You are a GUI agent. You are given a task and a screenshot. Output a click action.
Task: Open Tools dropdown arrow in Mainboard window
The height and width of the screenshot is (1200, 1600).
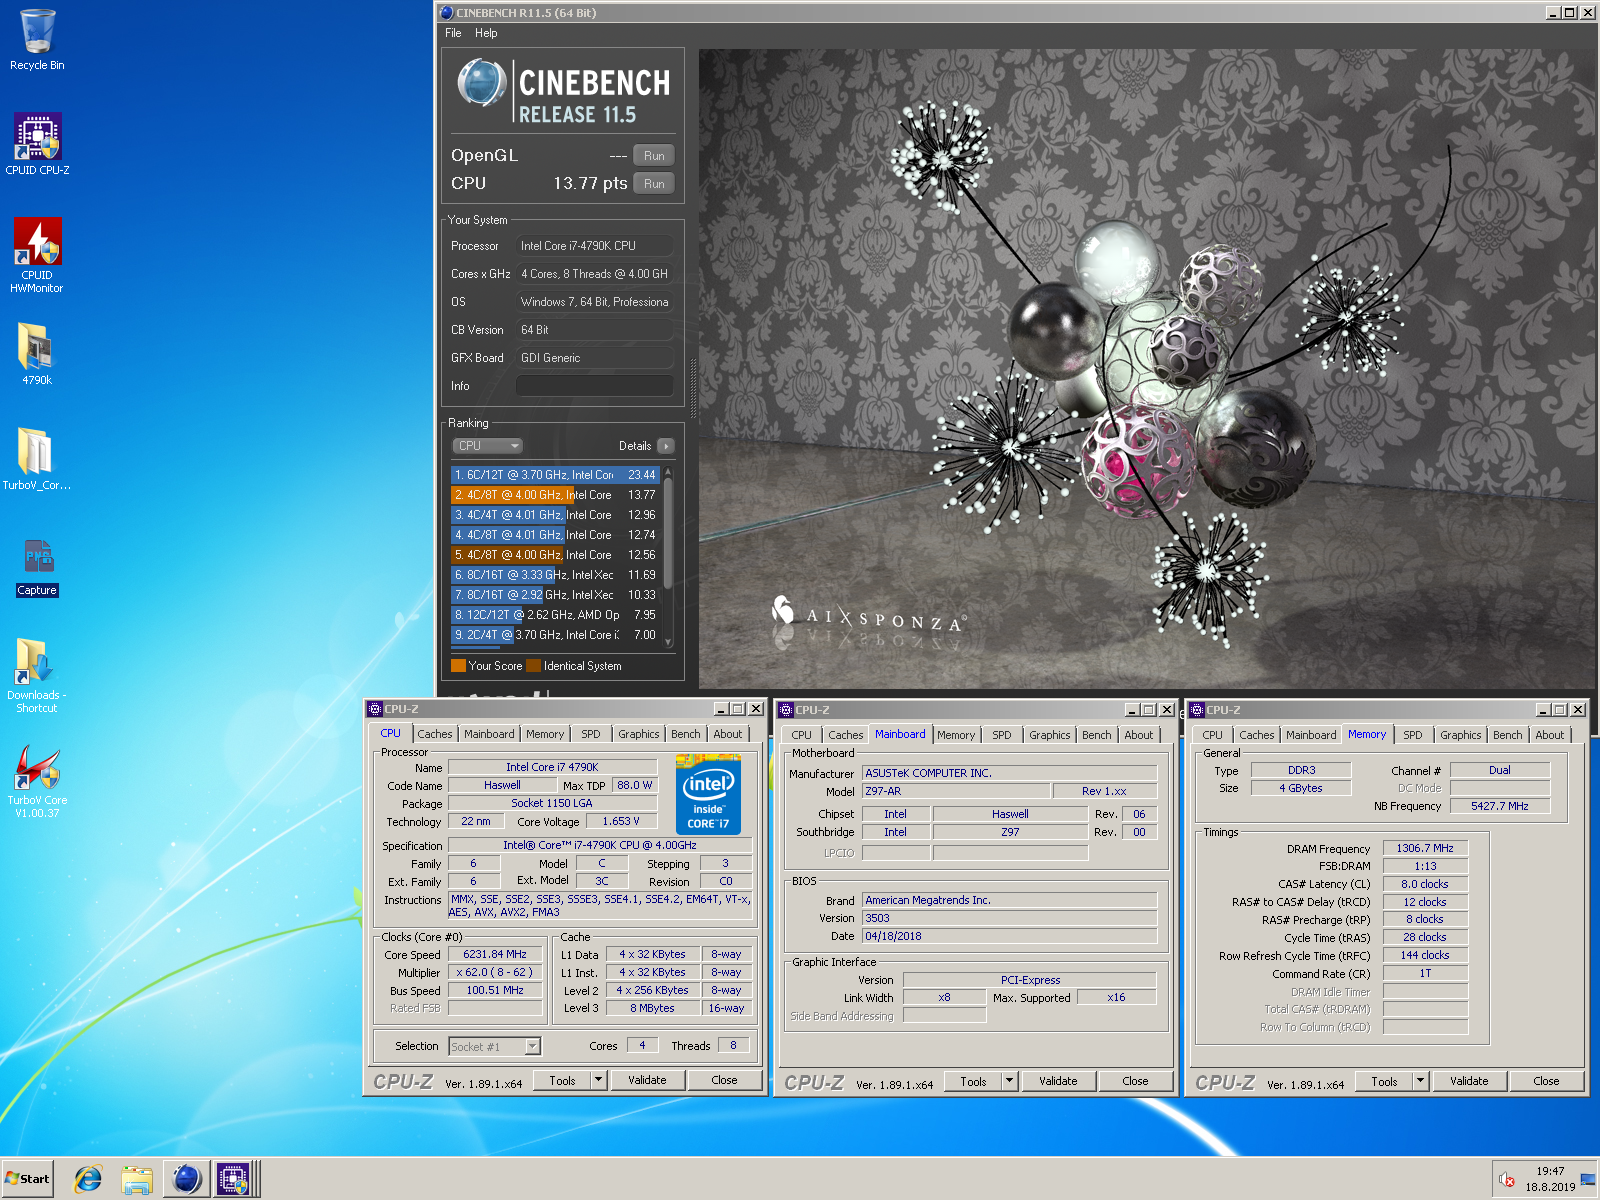click(x=1010, y=1081)
